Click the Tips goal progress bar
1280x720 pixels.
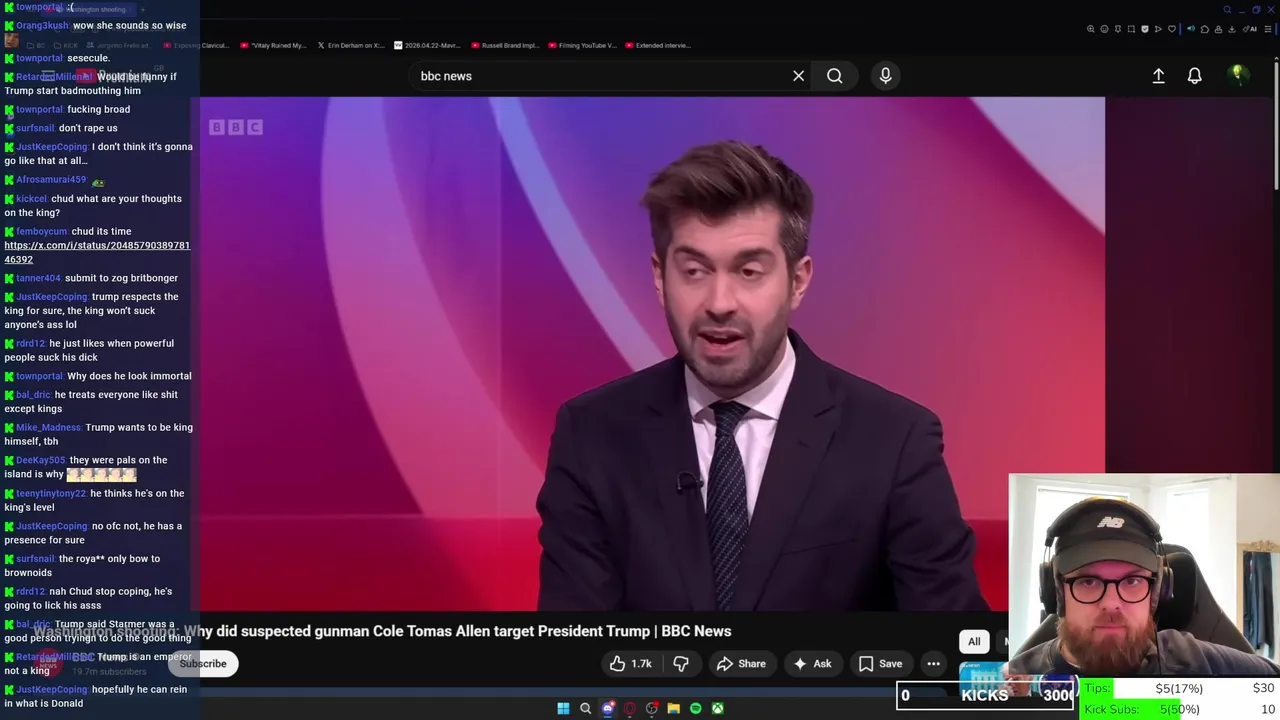pos(1180,688)
